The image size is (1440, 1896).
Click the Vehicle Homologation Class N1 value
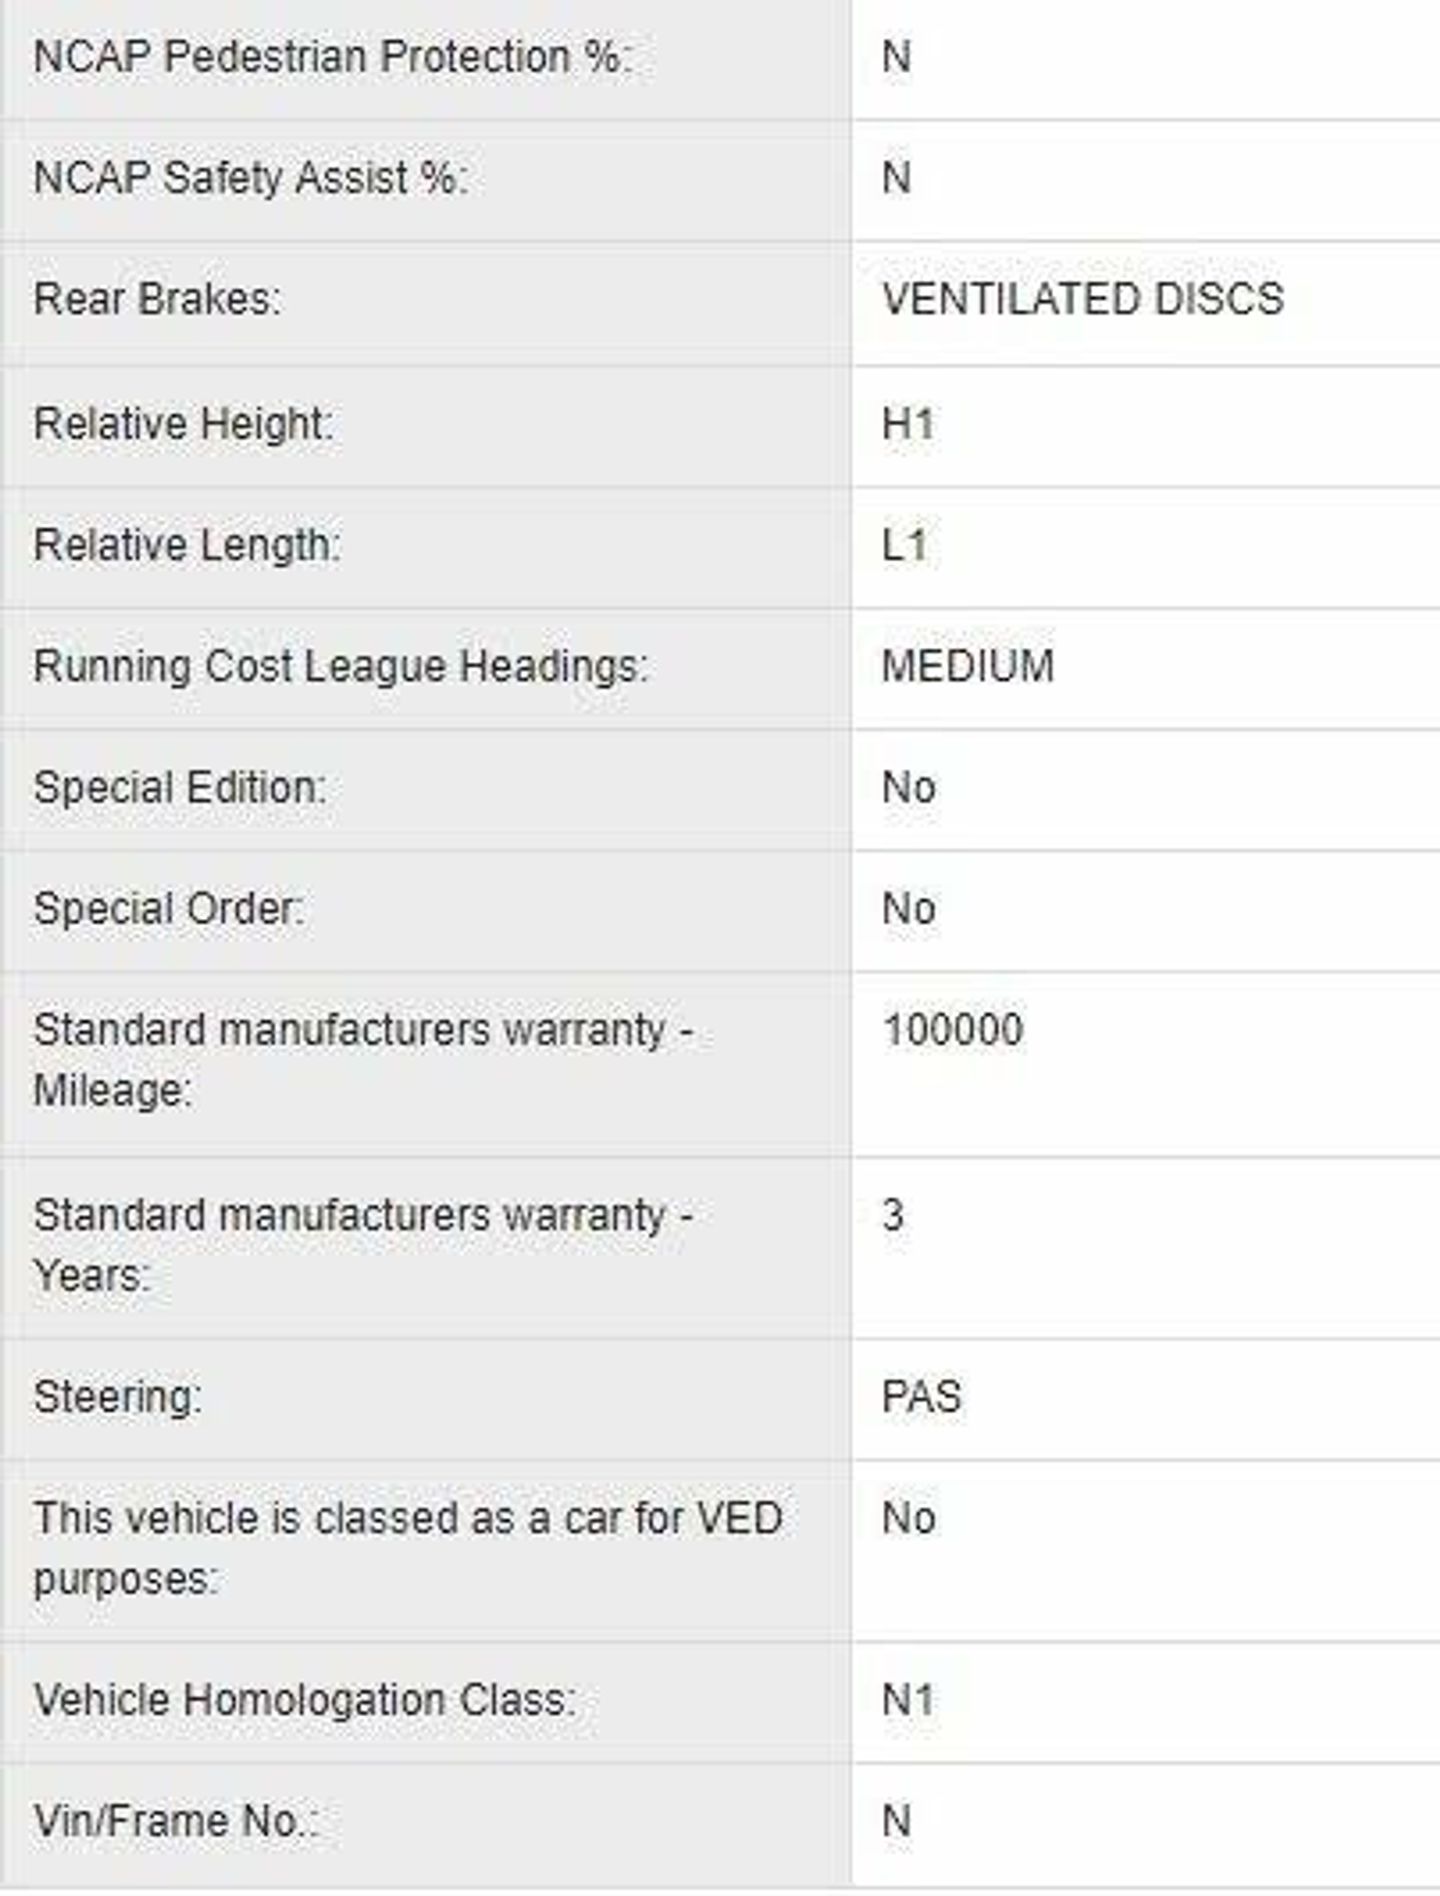click(x=908, y=1700)
